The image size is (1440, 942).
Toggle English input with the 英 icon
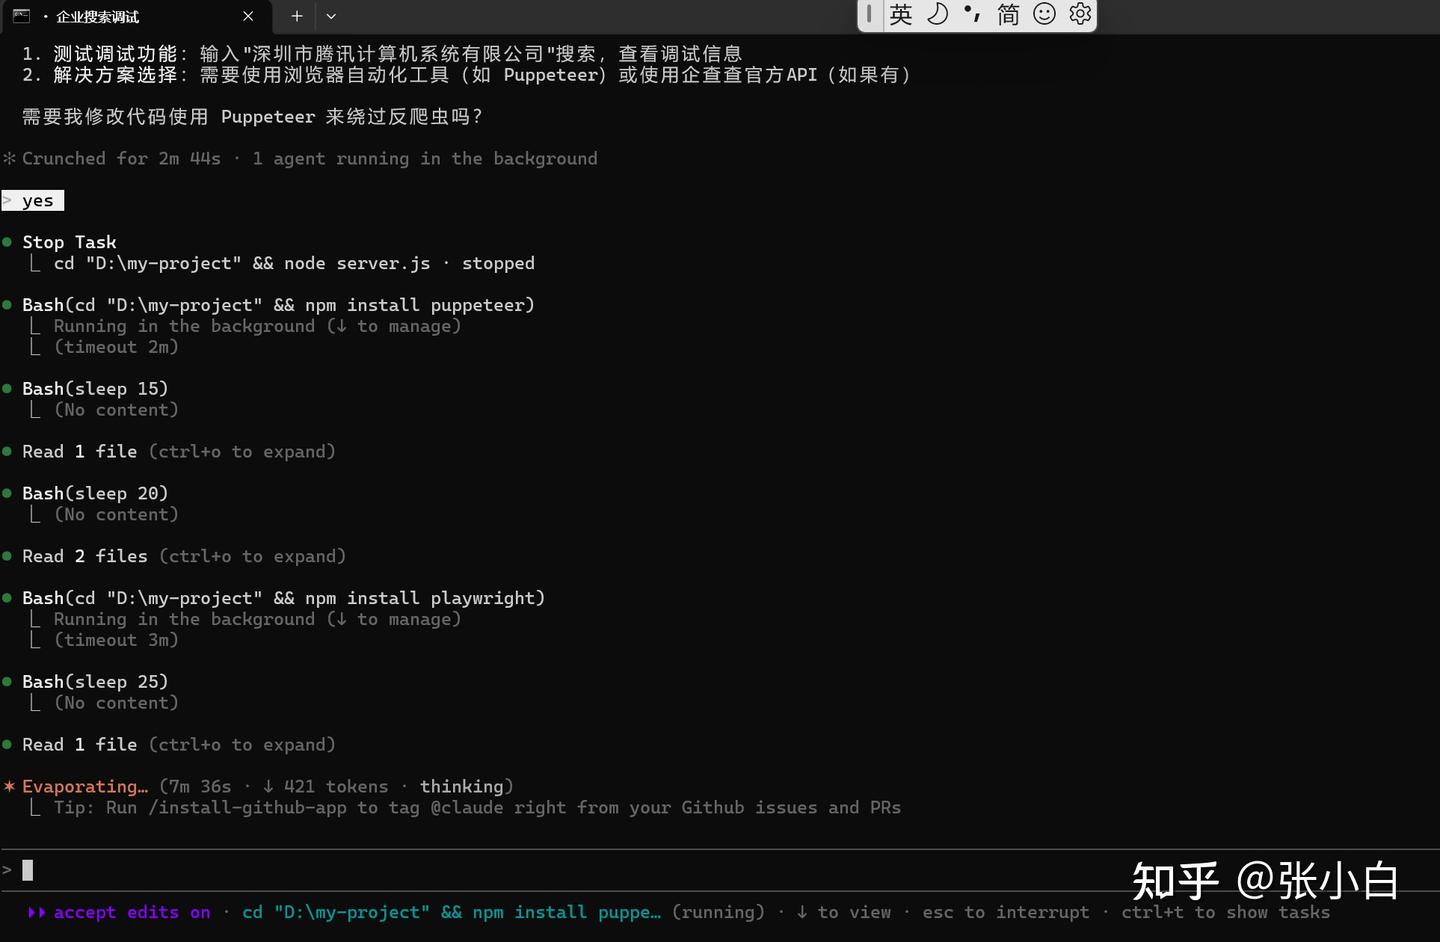pyautogui.click(x=900, y=15)
